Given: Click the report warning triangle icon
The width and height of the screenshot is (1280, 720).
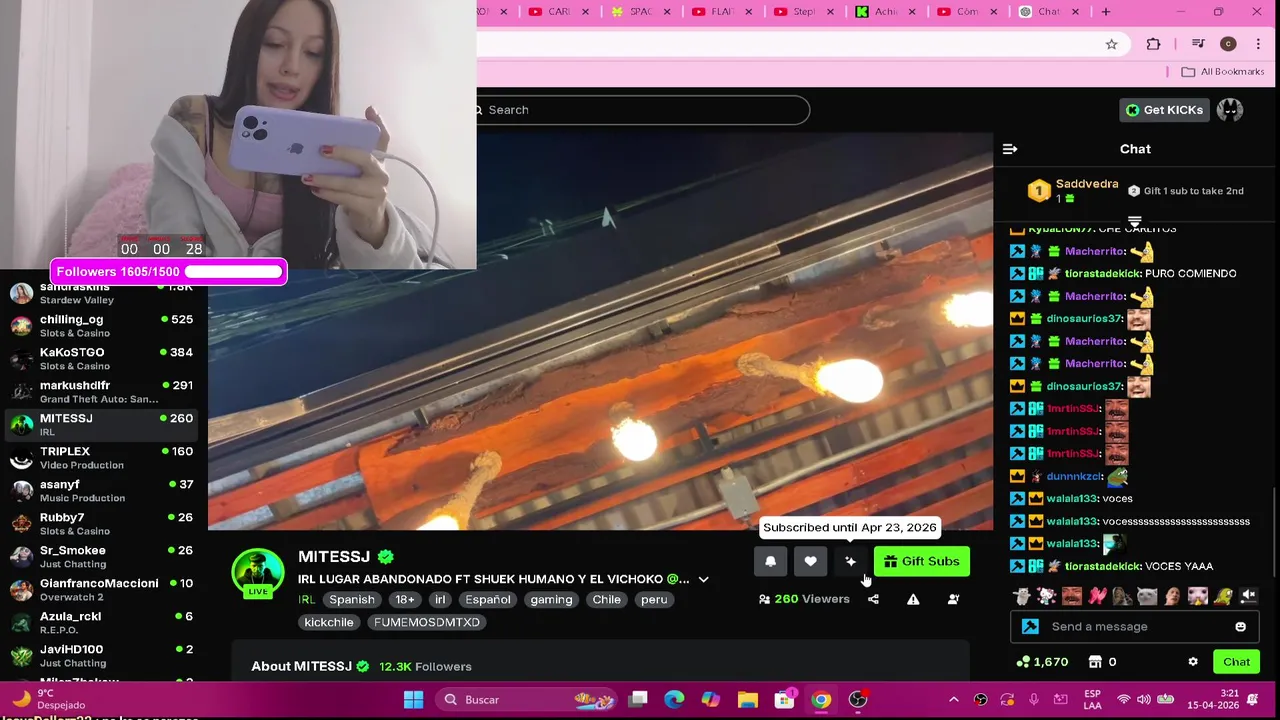Looking at the screenshot, I should (913, 599).
